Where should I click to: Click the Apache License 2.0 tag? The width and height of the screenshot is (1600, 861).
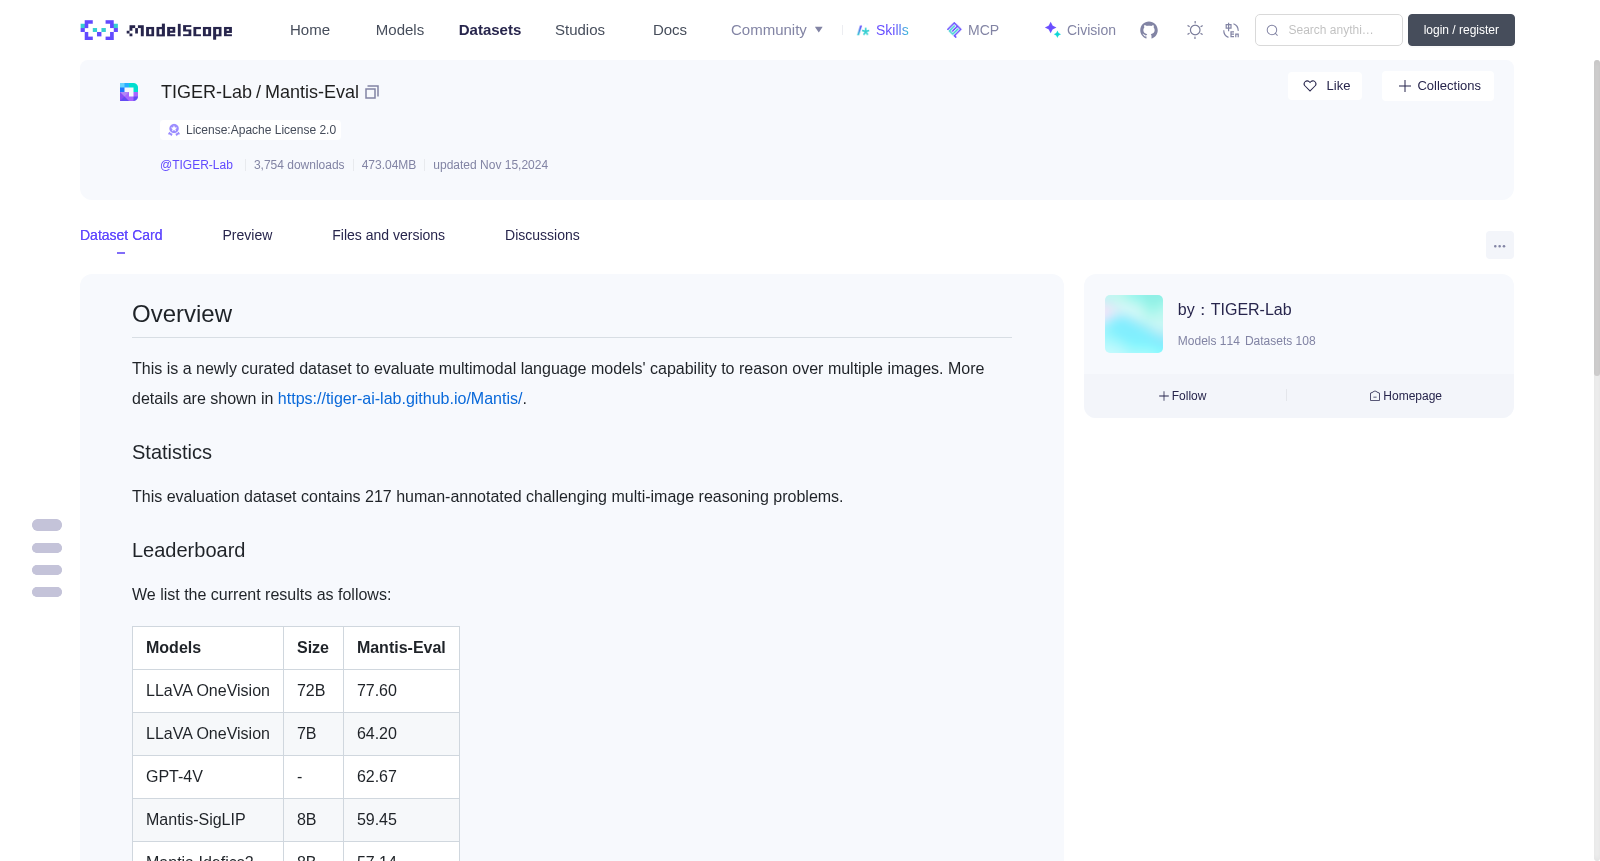(x=251, y=130)
